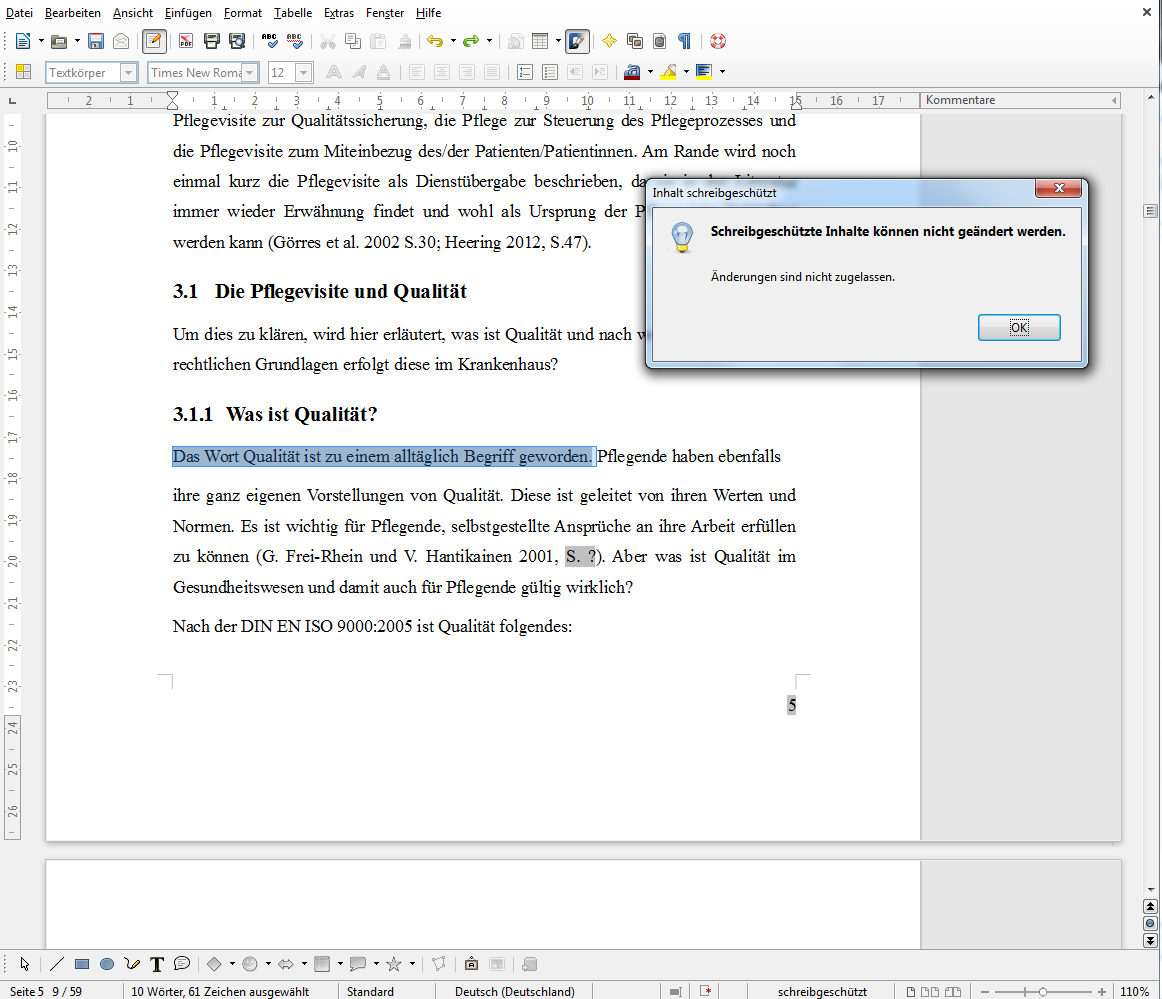Open the Fontwork Gallery icon
This screenshot has height=999, width=1162.
click(x=471, y=964)
